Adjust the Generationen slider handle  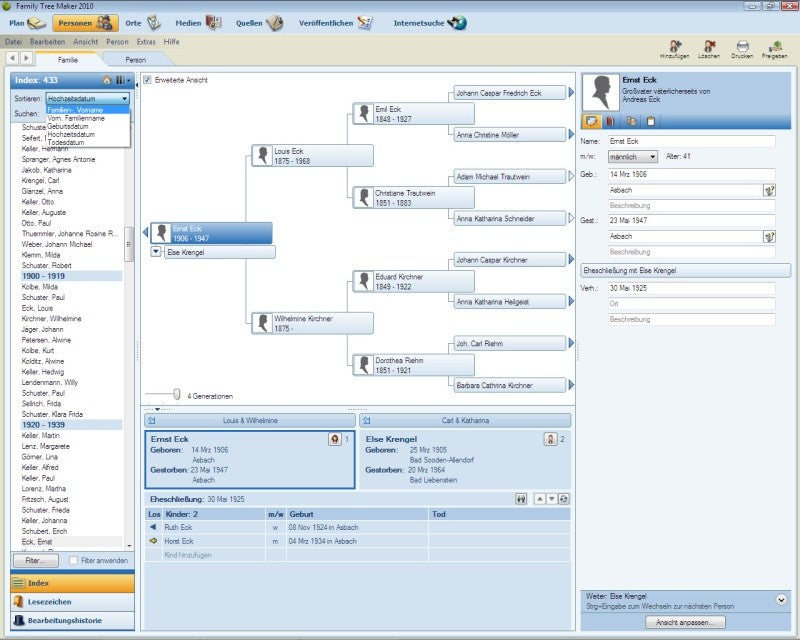(177, 394)
